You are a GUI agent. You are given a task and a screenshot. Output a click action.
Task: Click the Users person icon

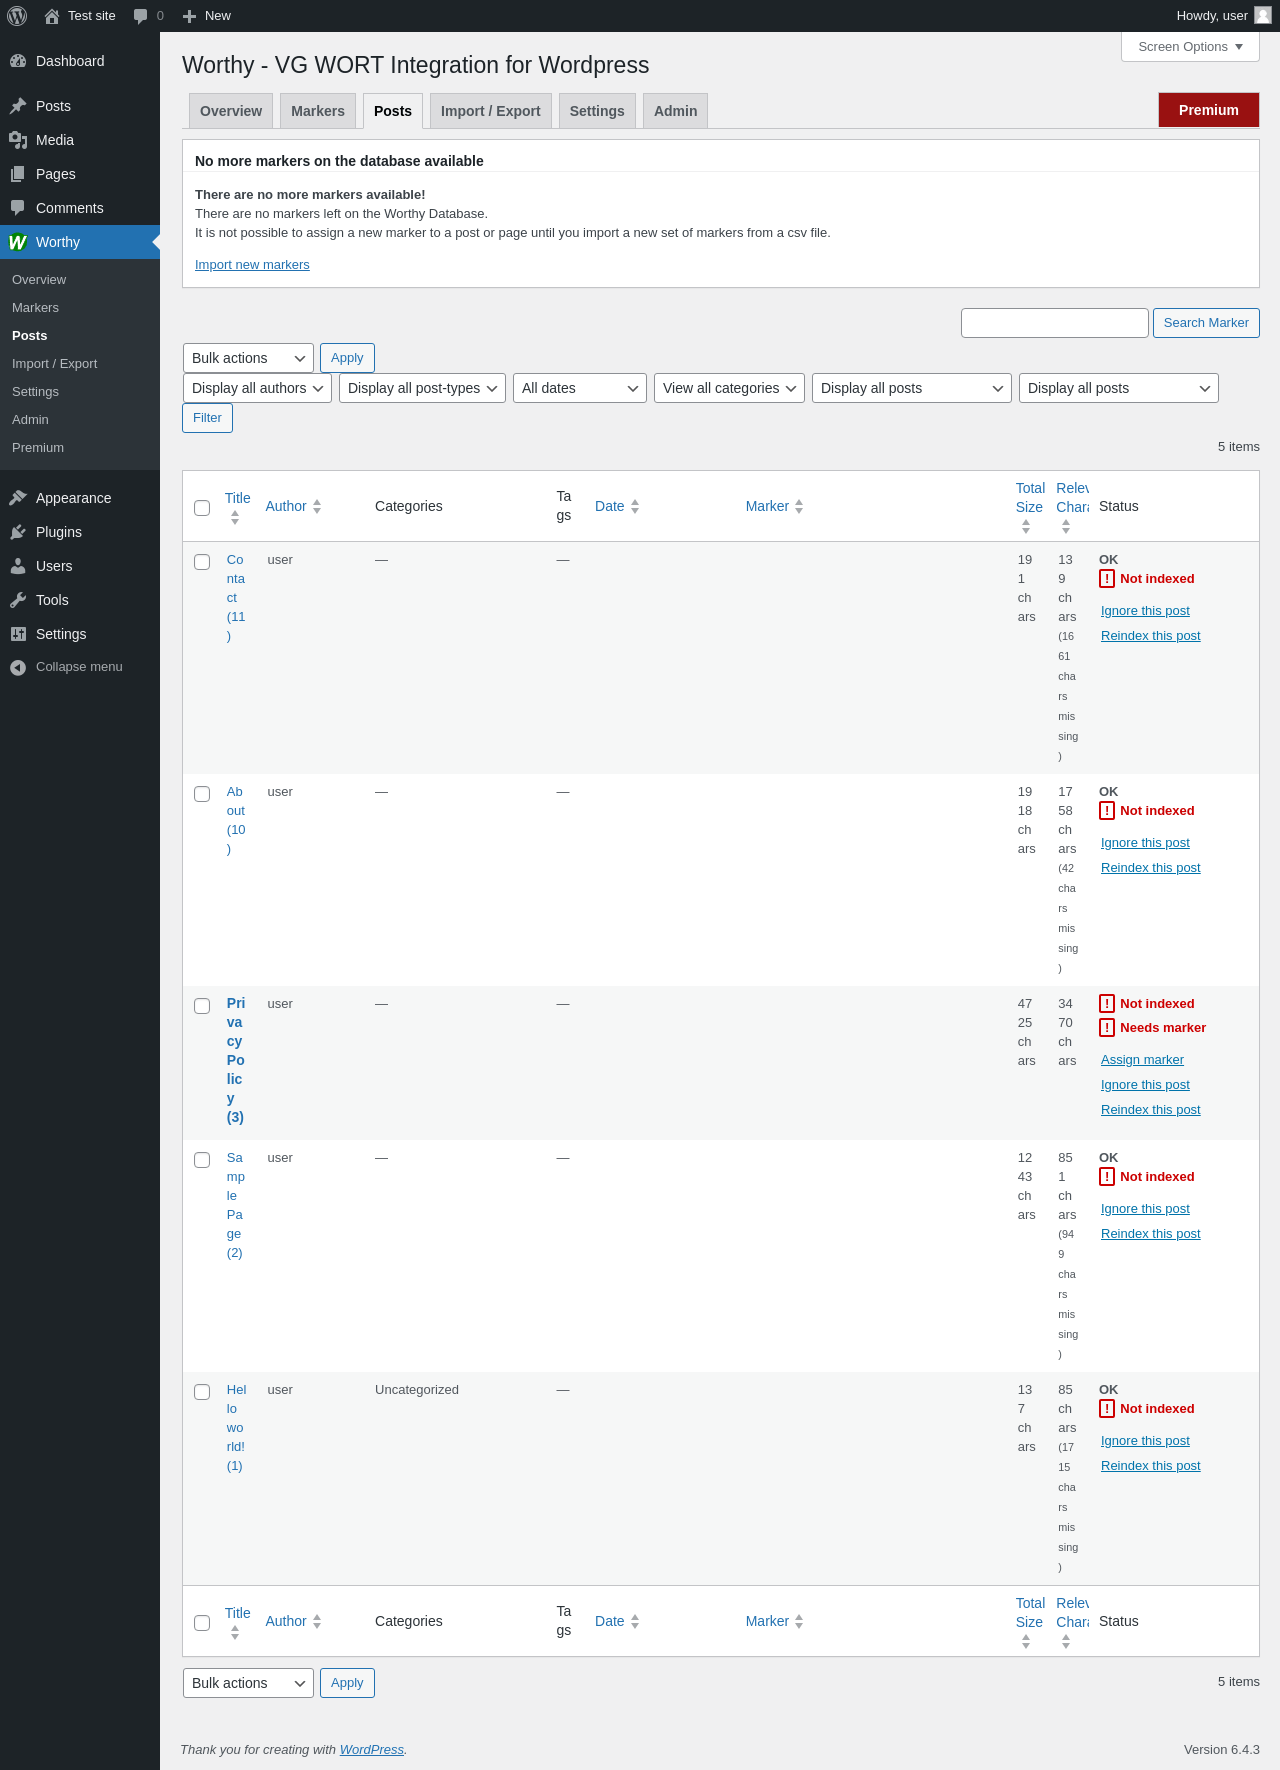pos(18,566)
